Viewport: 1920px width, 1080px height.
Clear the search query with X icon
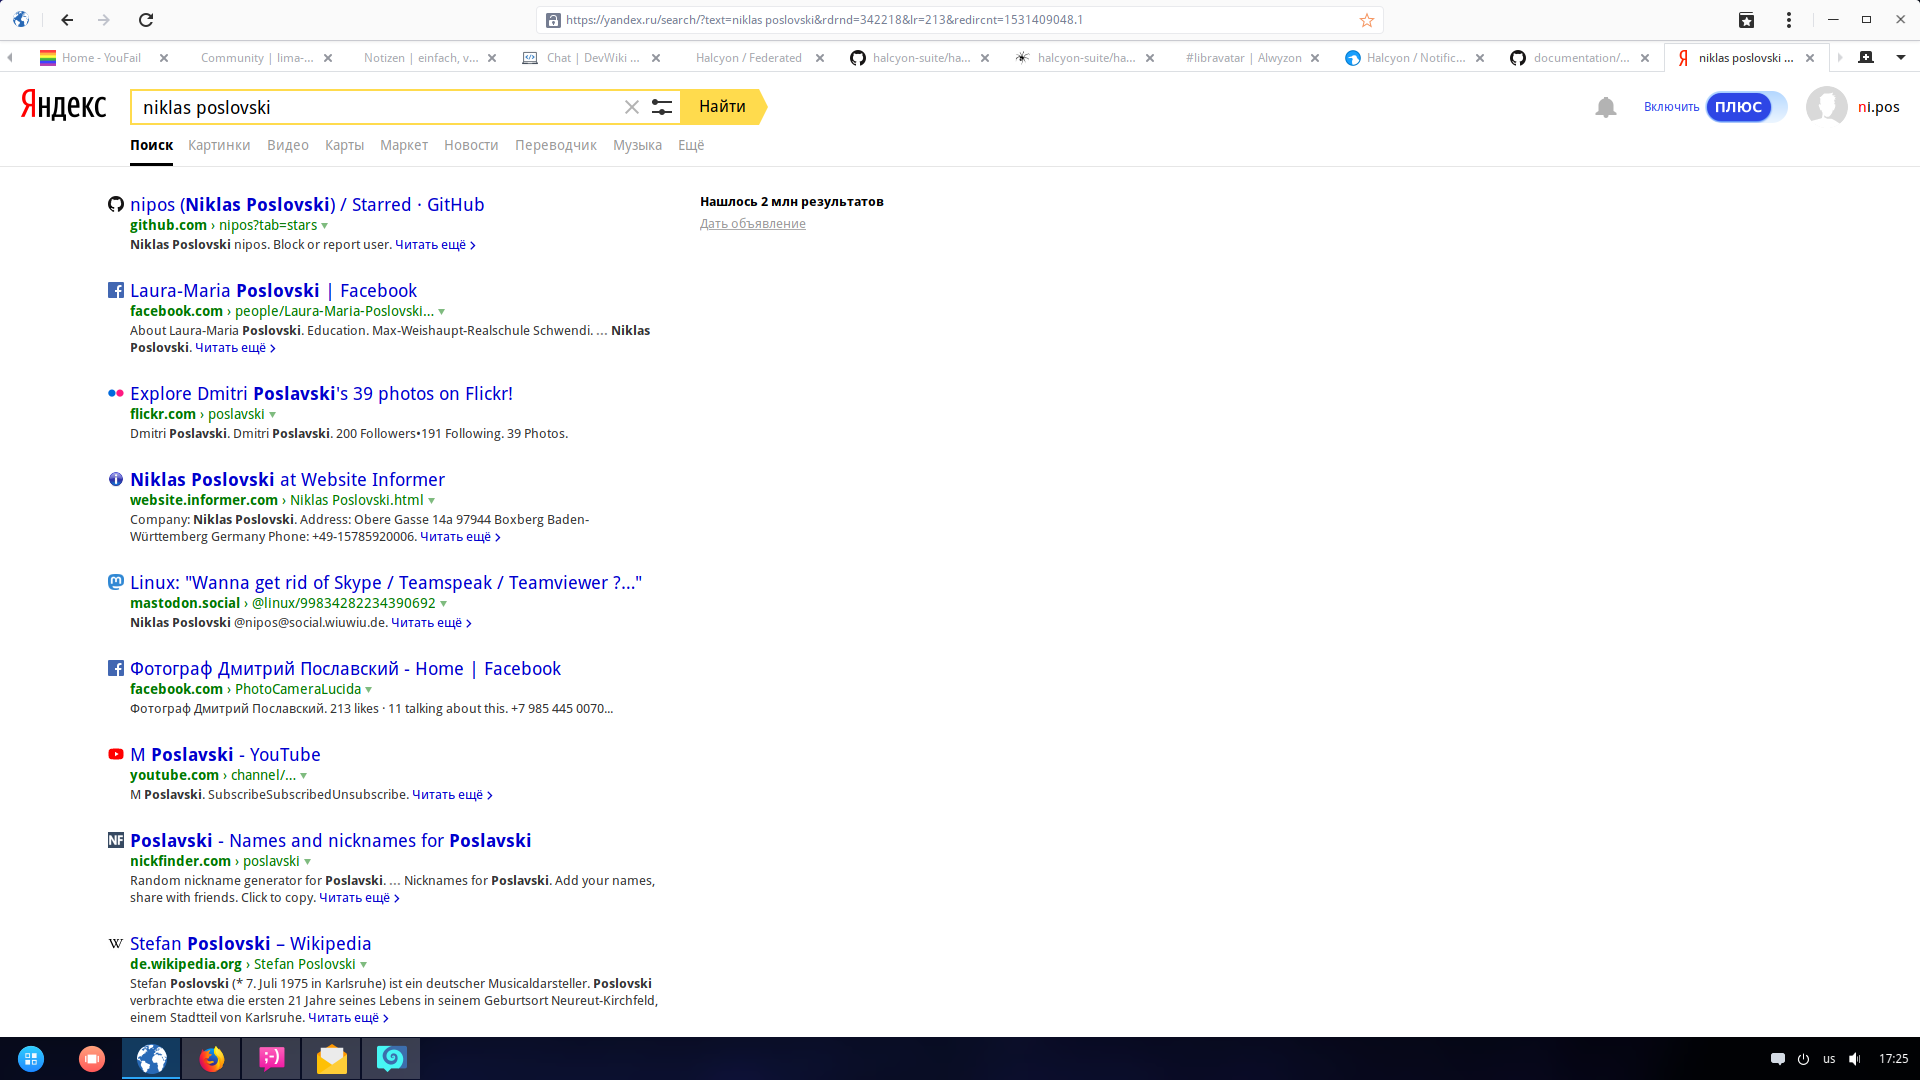(x=631, y=107)
